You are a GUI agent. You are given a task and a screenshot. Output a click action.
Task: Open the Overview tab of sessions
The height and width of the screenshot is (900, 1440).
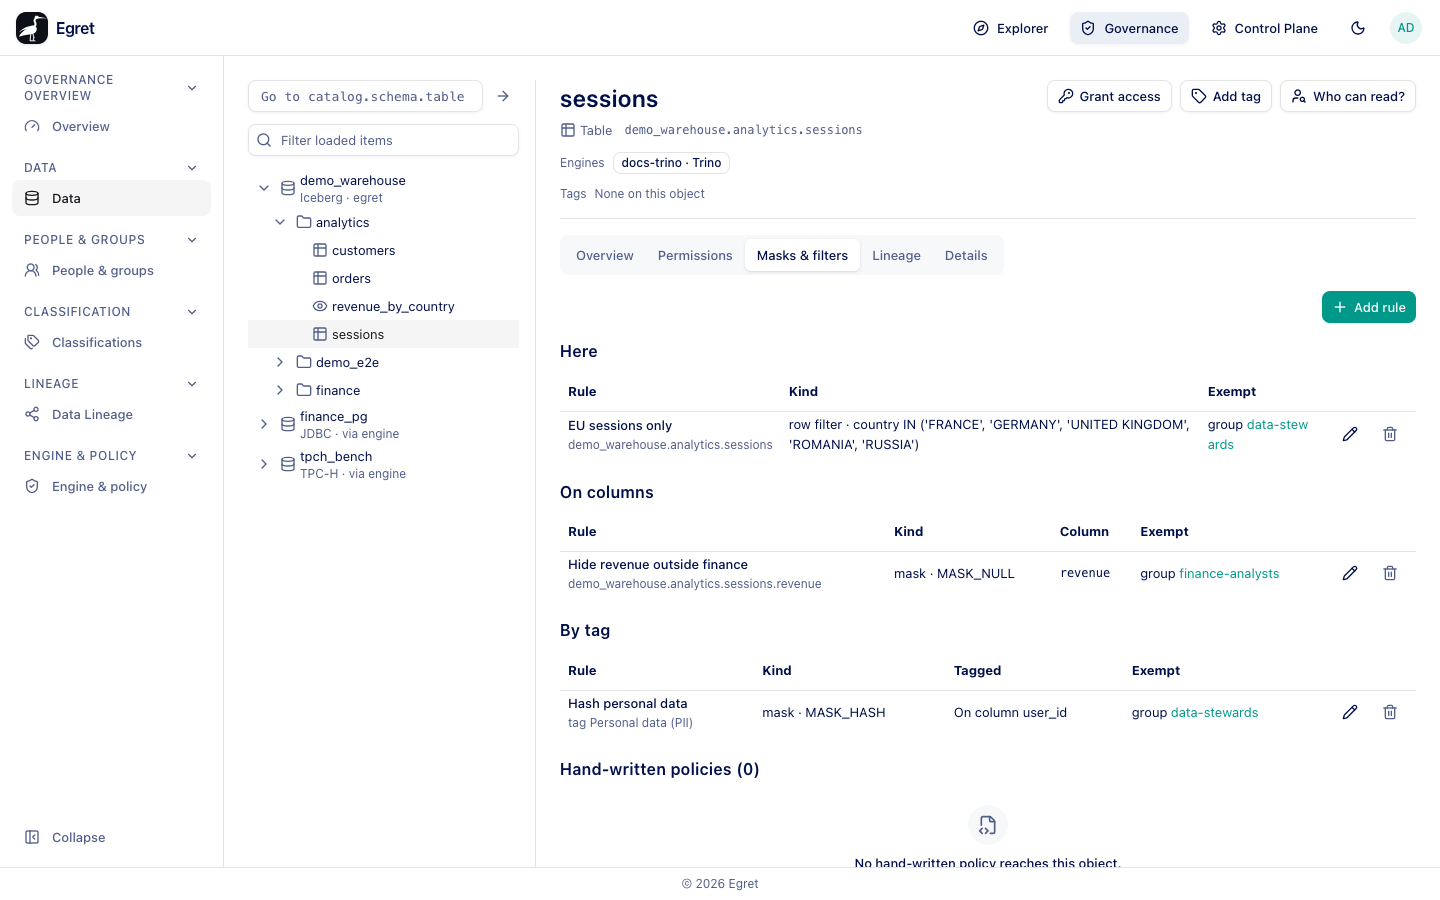pyautogui.click(x=605, y=256)
